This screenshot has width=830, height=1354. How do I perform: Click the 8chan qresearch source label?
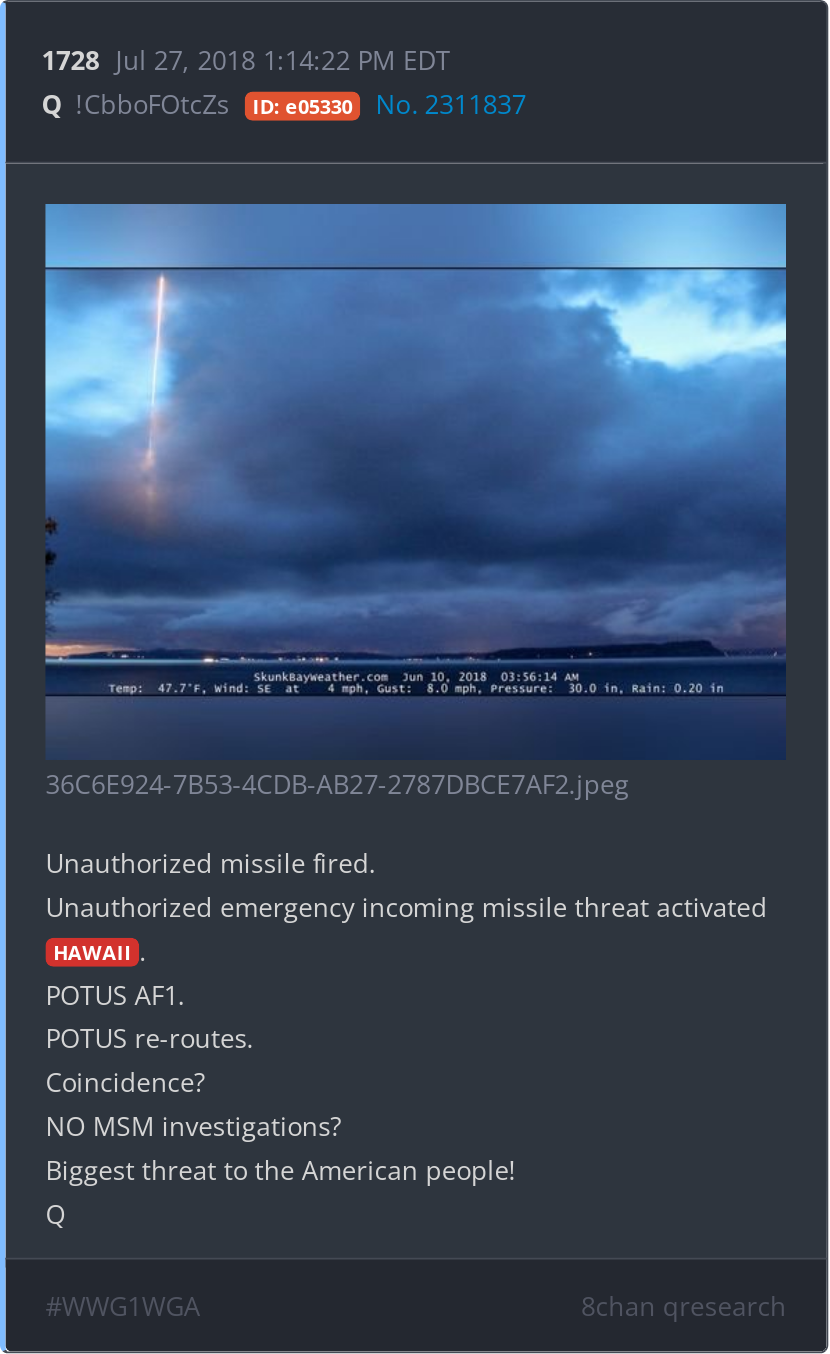[x=683, y=1306]
